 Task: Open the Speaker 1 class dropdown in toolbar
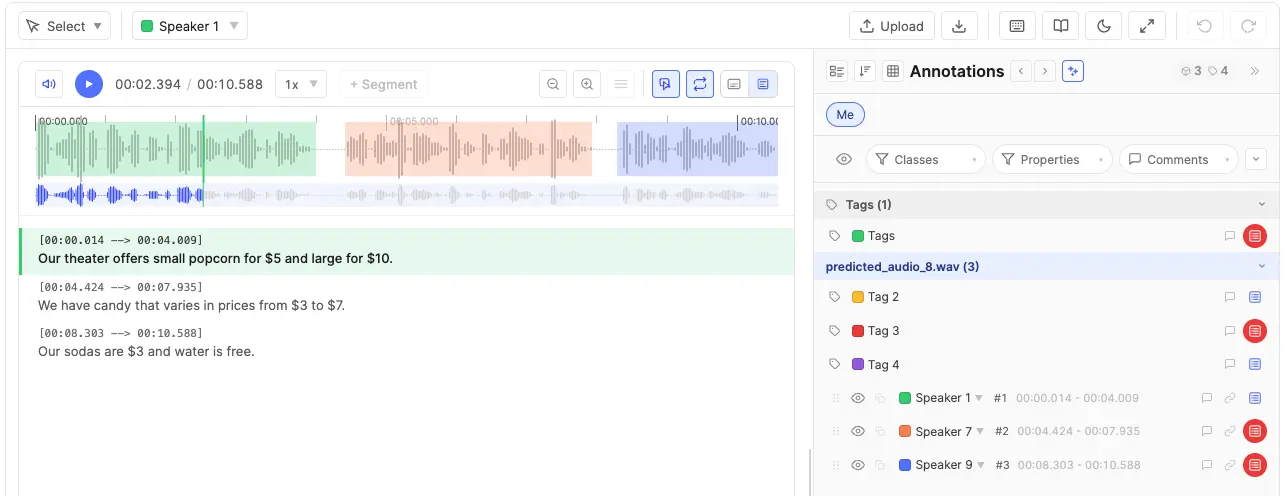(190, 26)
